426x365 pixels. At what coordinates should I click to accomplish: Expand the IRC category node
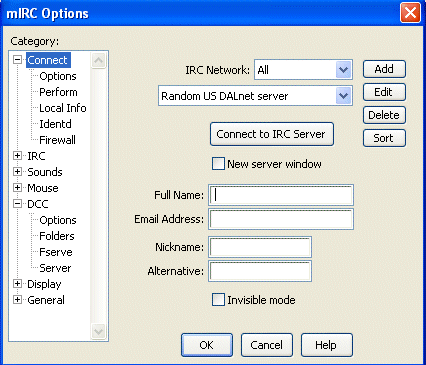pyautogui.click(x=17, y=156)
